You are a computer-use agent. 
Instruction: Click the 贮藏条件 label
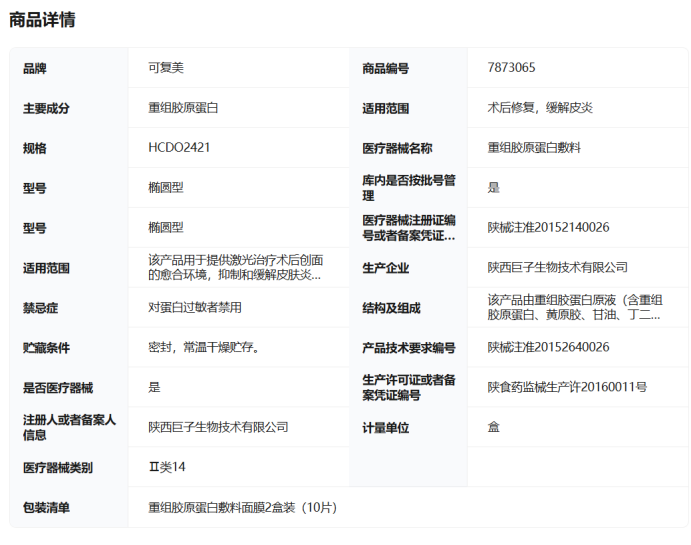pyautogui.click(x=46, y=348)
